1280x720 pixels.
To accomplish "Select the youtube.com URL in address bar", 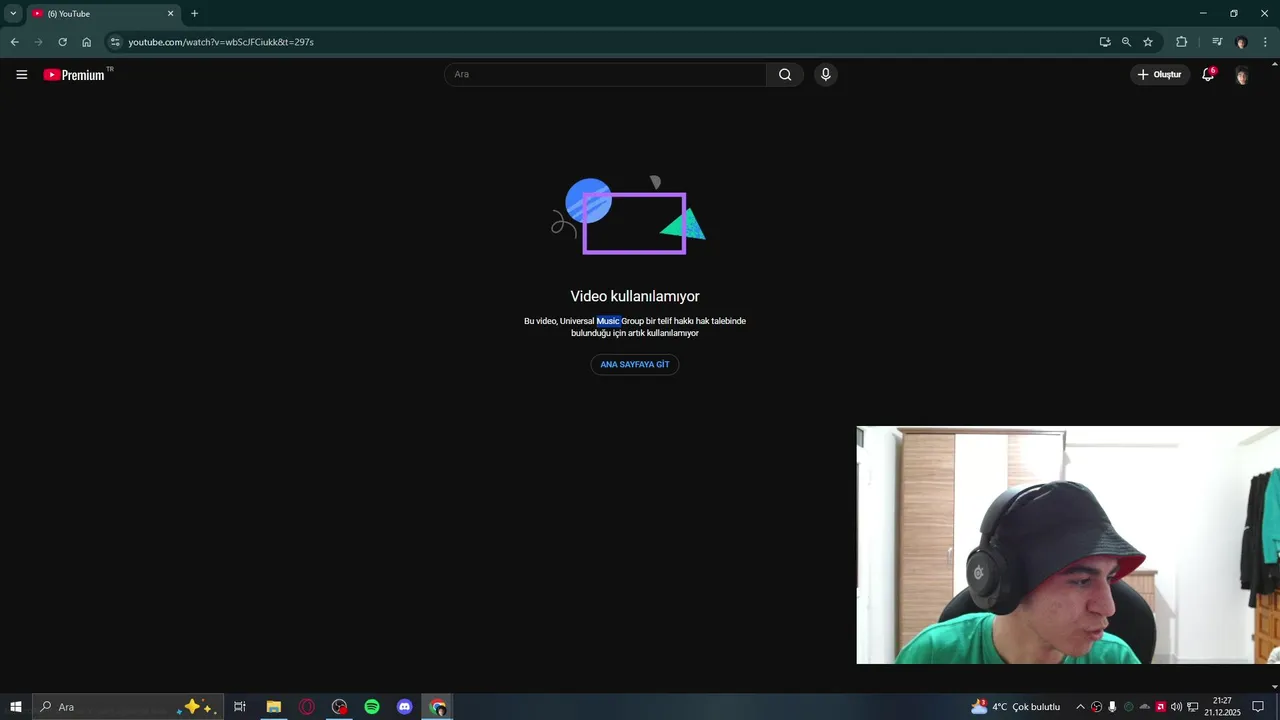I will point(221,42).
